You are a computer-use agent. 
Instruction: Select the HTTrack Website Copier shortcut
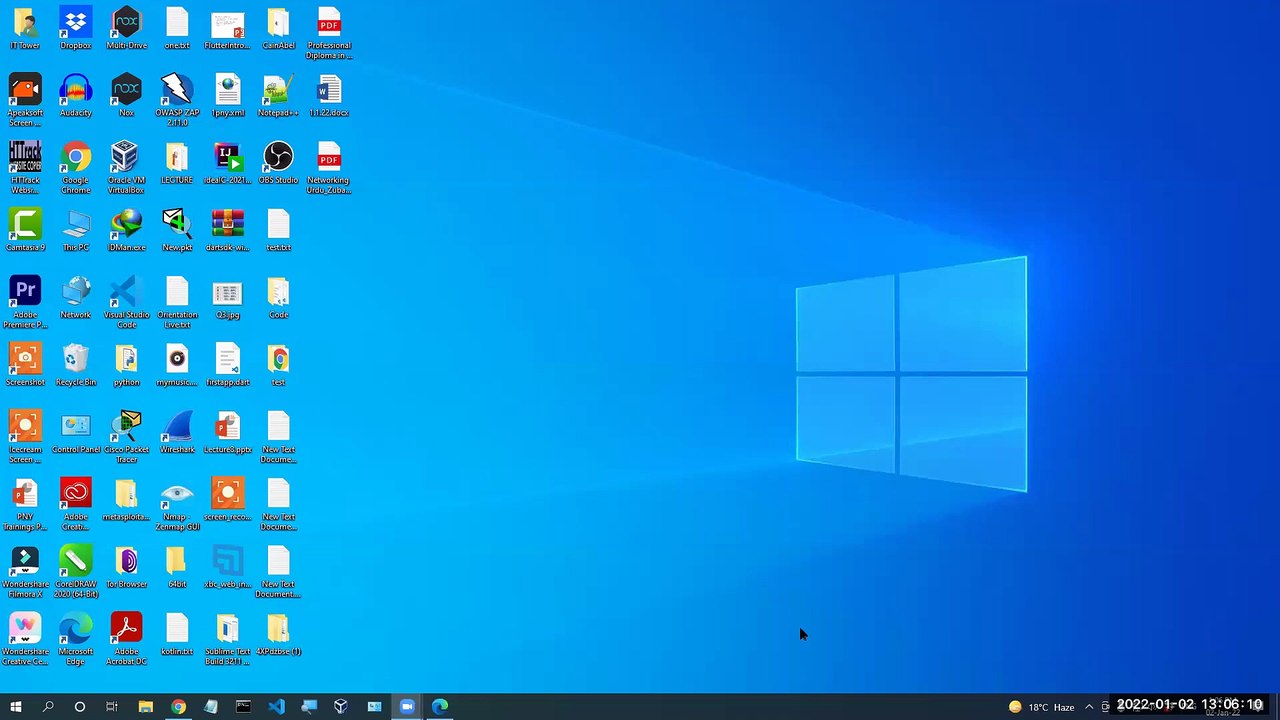pyautogui.click(x=25, y=168)
